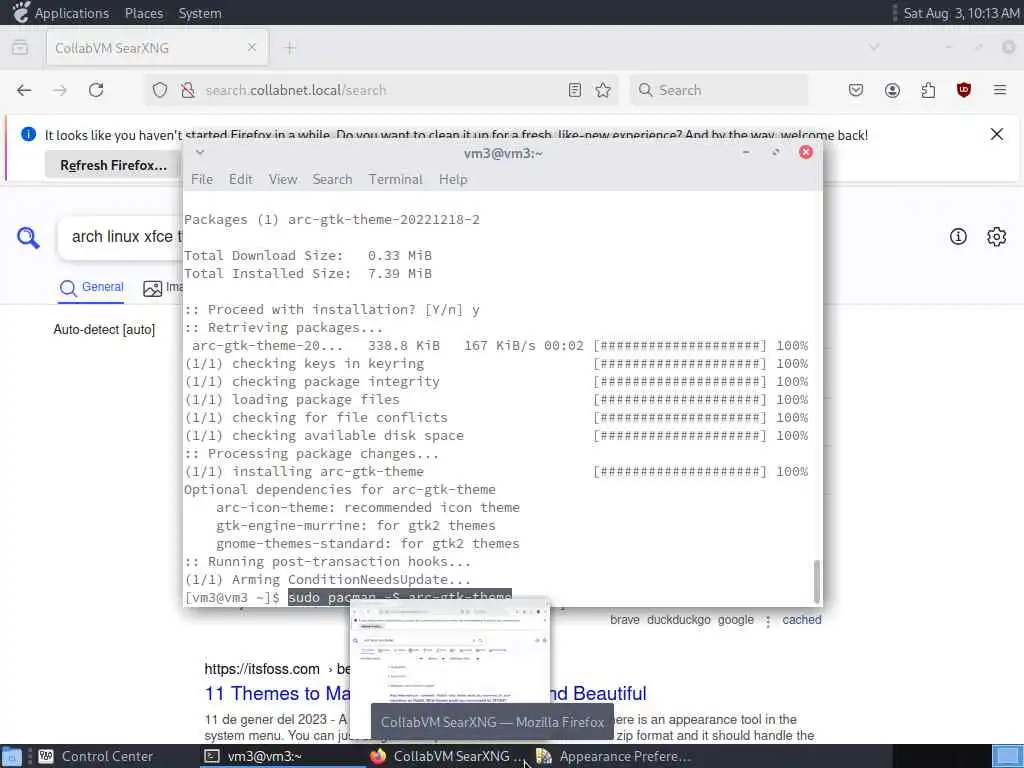This screenshot has height=768, width=1024.
Task: Click the brave engine link
Action: click(x=624, y=620)
